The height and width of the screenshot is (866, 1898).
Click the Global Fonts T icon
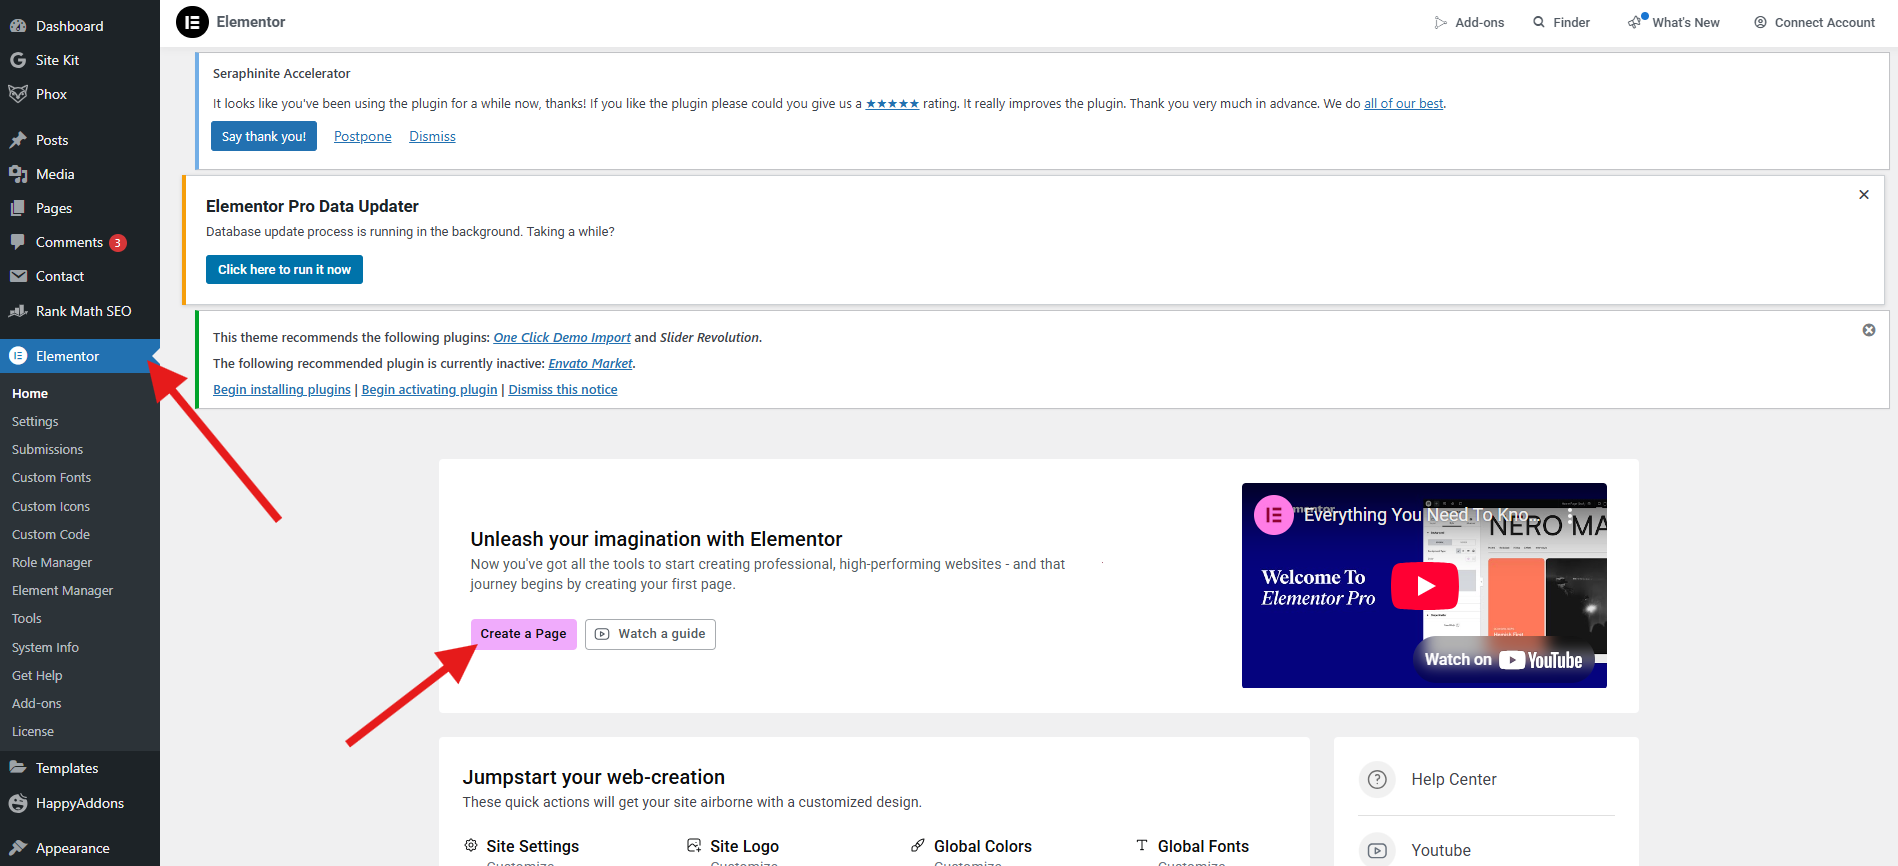tap(1142, 845)
